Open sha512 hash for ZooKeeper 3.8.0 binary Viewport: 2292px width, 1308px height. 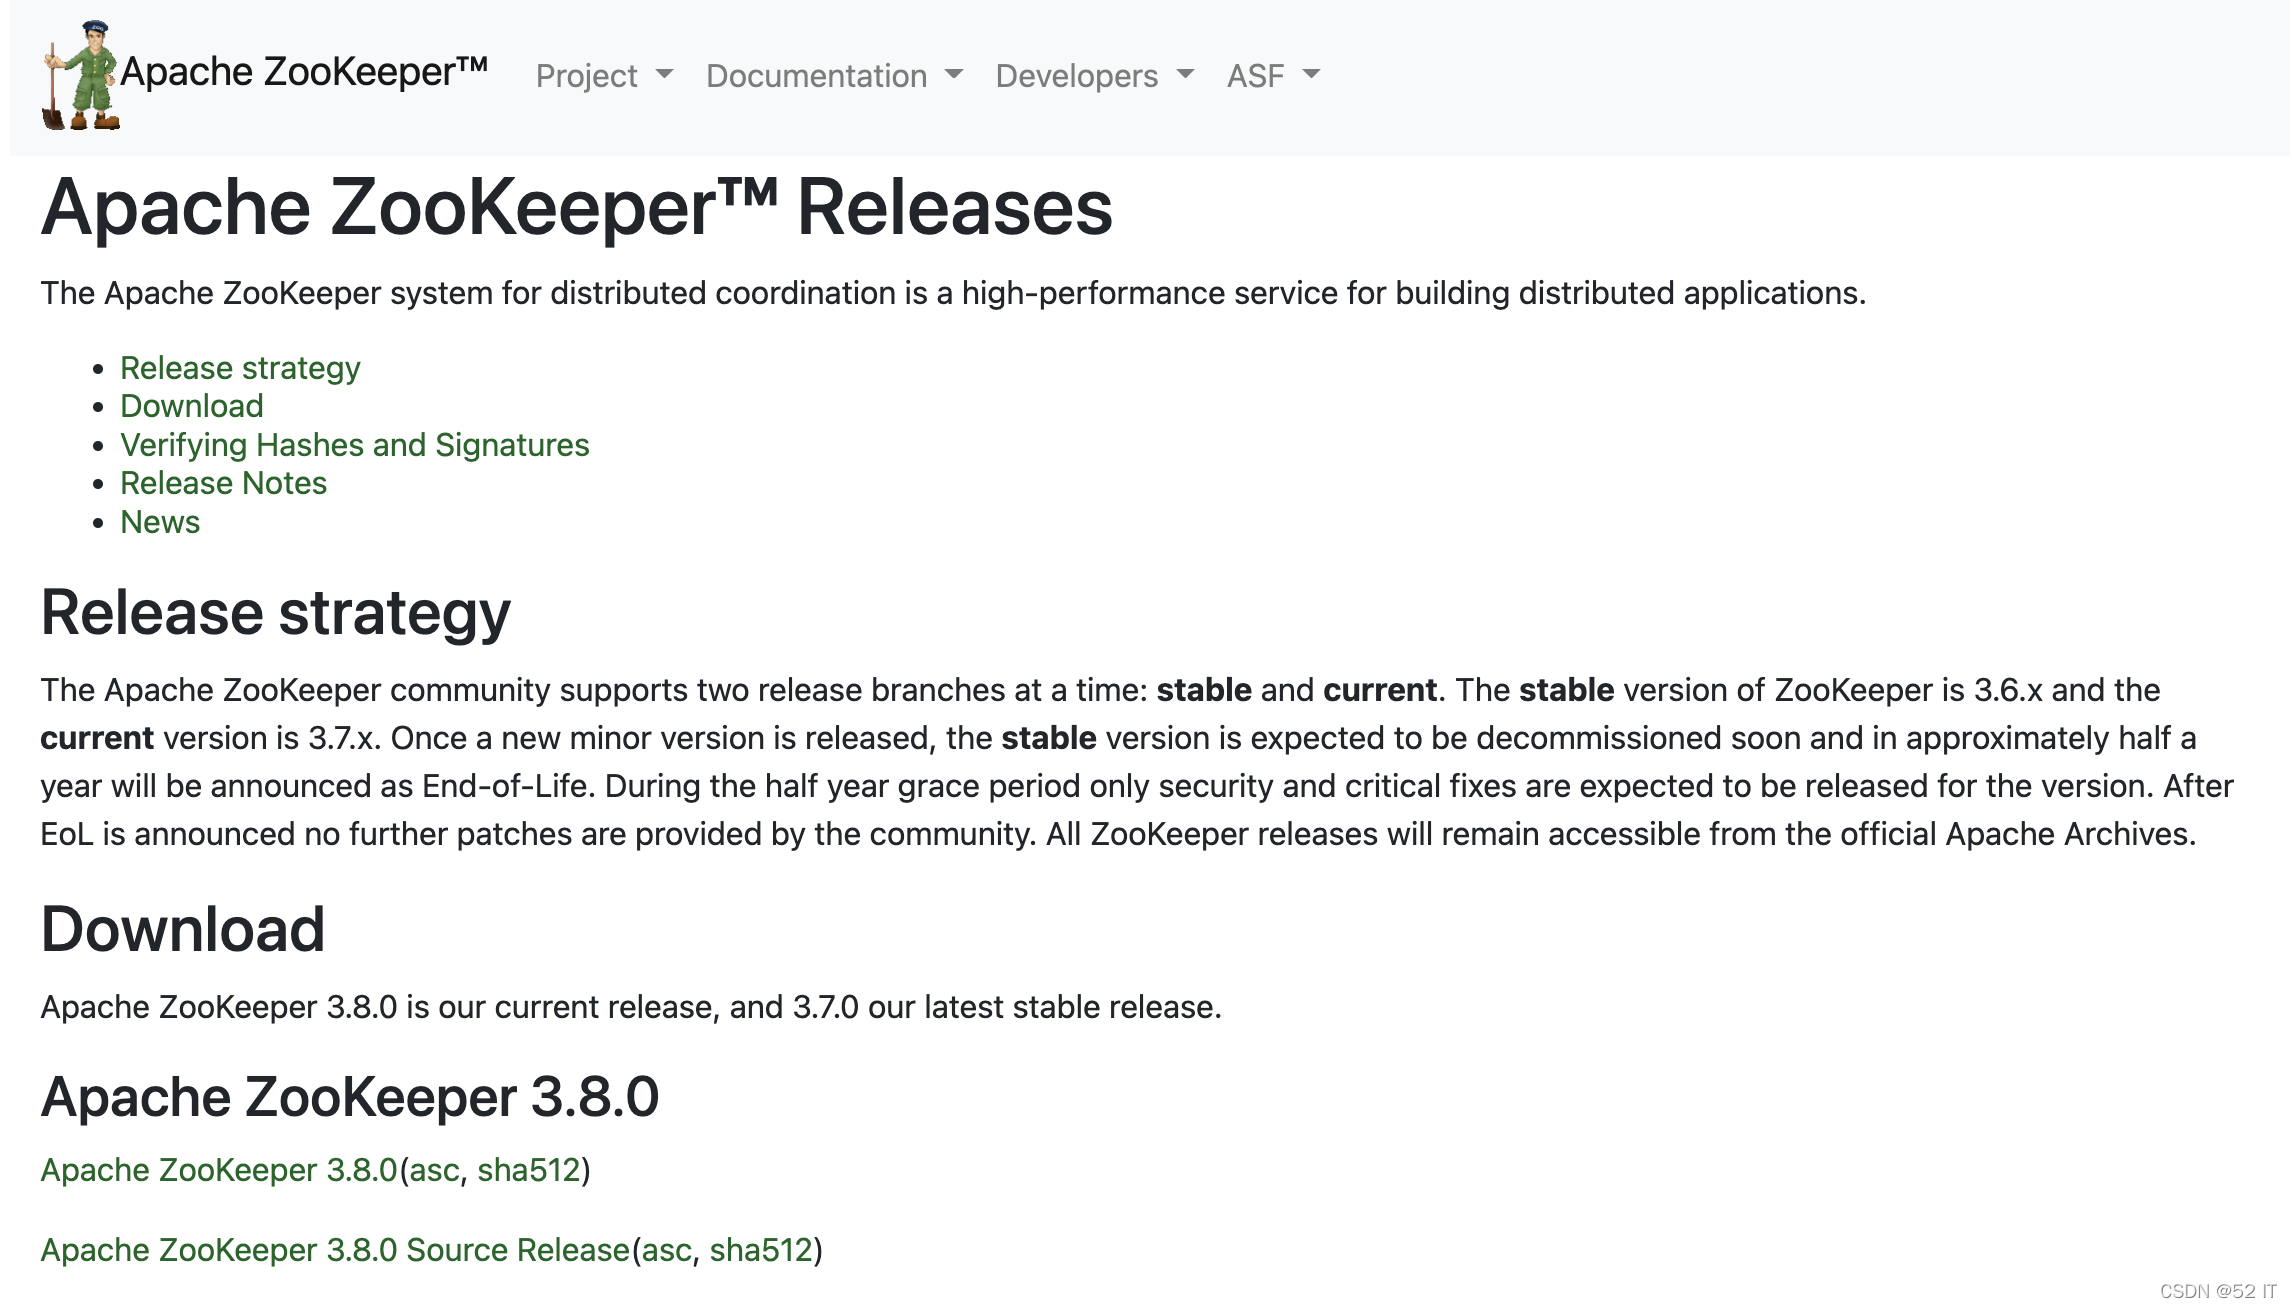click(529, 1170)
